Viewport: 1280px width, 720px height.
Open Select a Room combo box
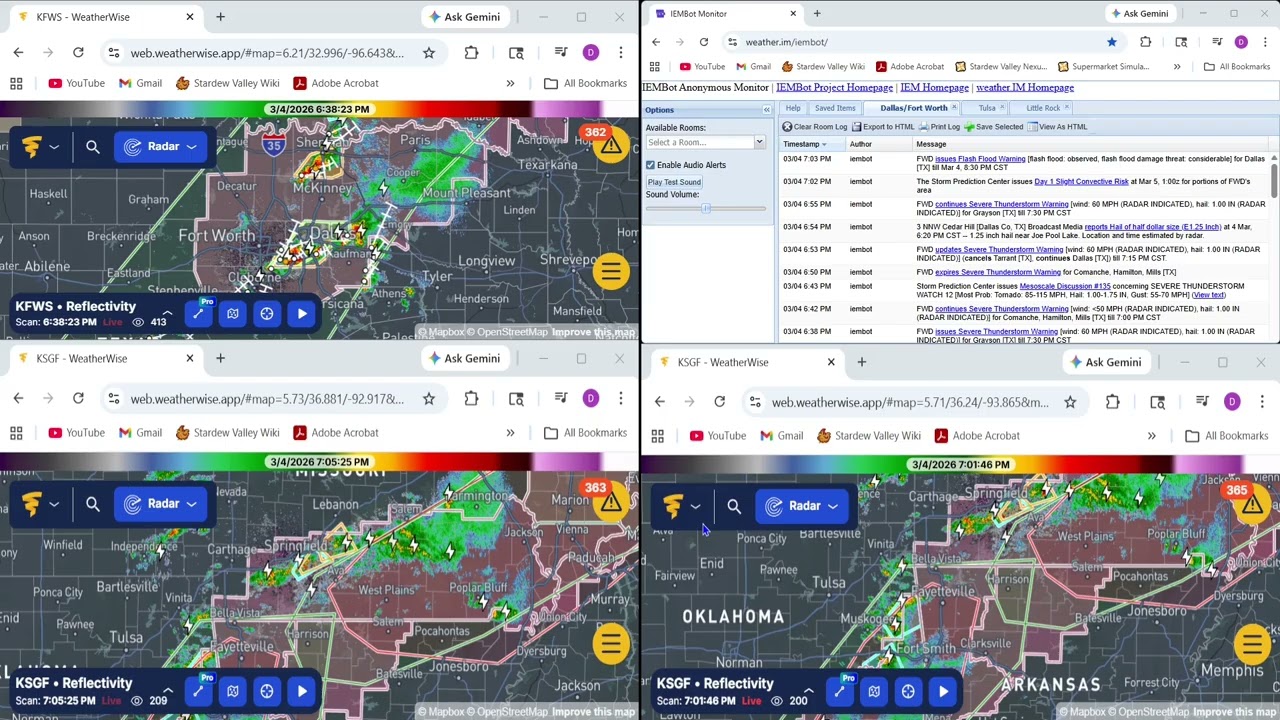tap(705, 142)
